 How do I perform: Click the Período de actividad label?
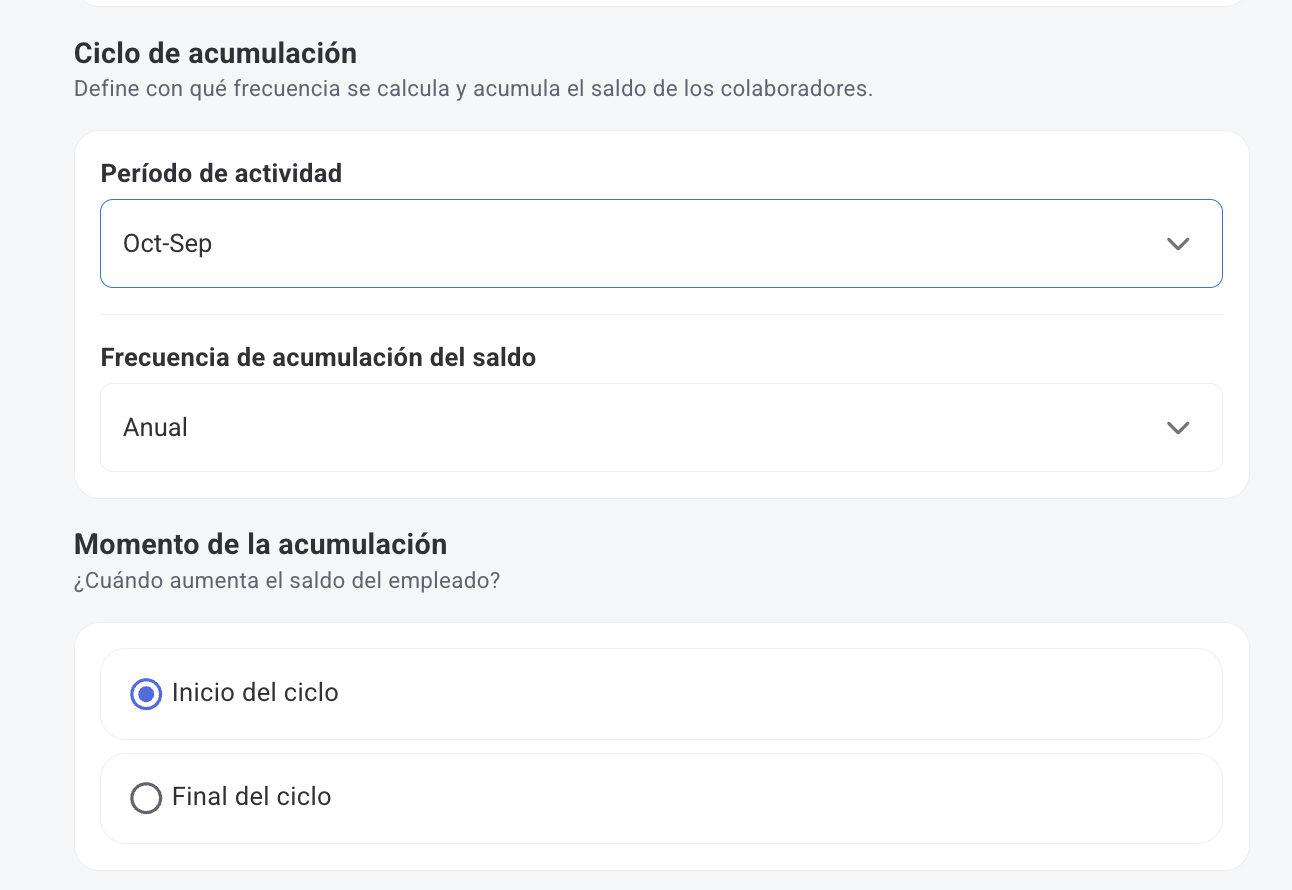pyautogui.click(x=221, y=173)
